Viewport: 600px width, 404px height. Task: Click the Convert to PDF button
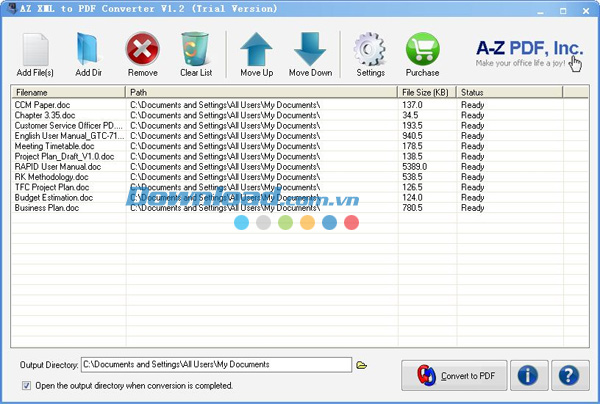pyautogui.click(x=454, y=376)
